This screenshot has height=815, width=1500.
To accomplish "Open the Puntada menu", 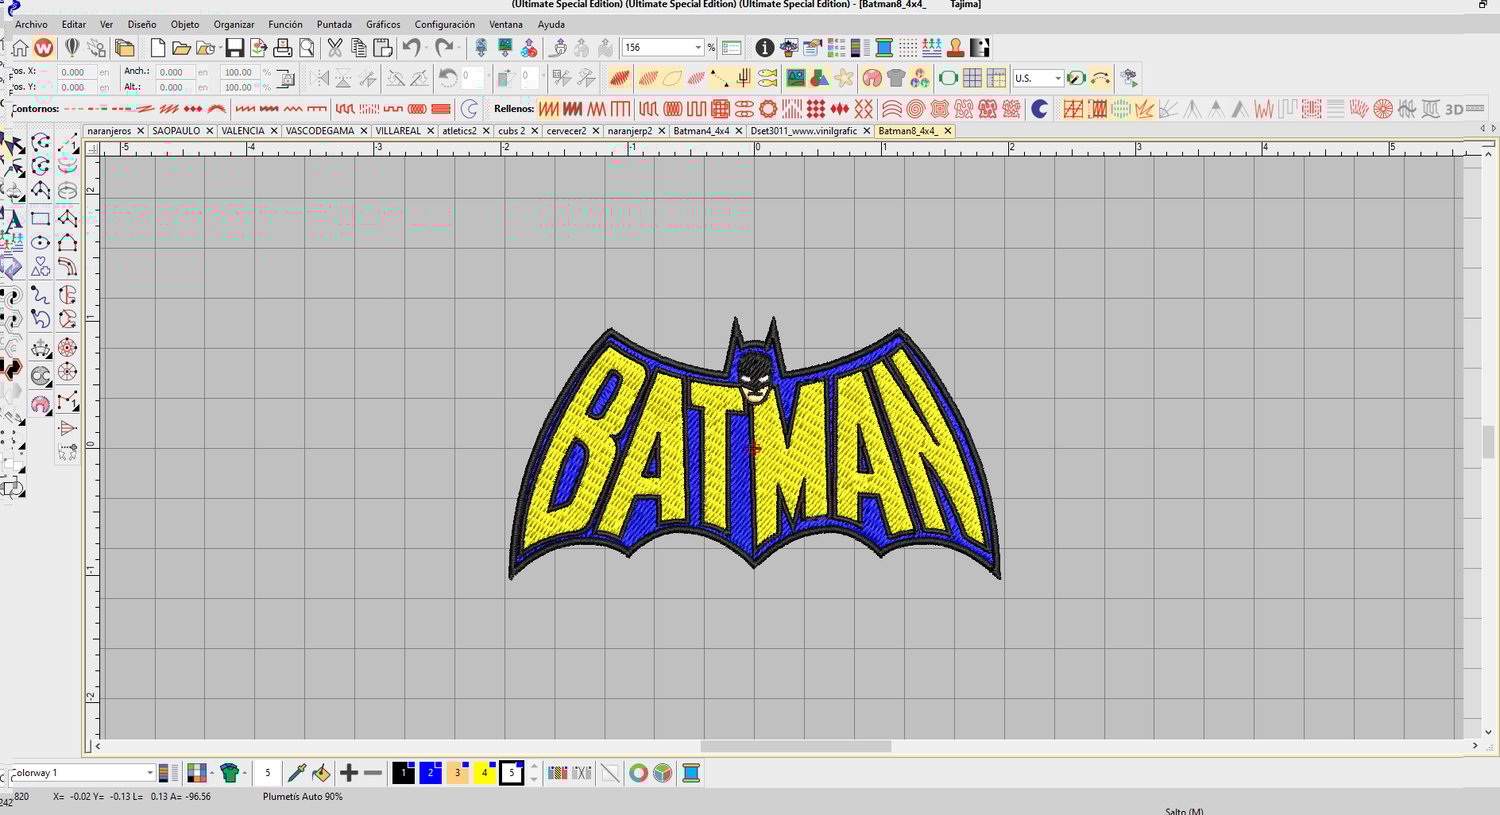I will [x=334, y=24].
